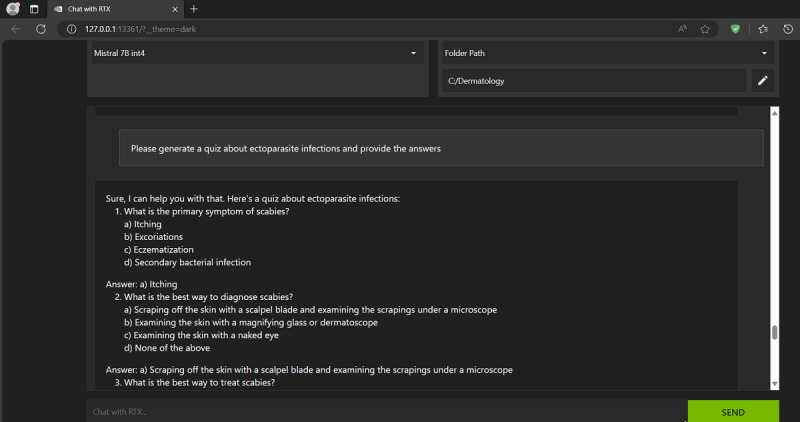Click the Chat with RTX message input field

tap(385, 411)
